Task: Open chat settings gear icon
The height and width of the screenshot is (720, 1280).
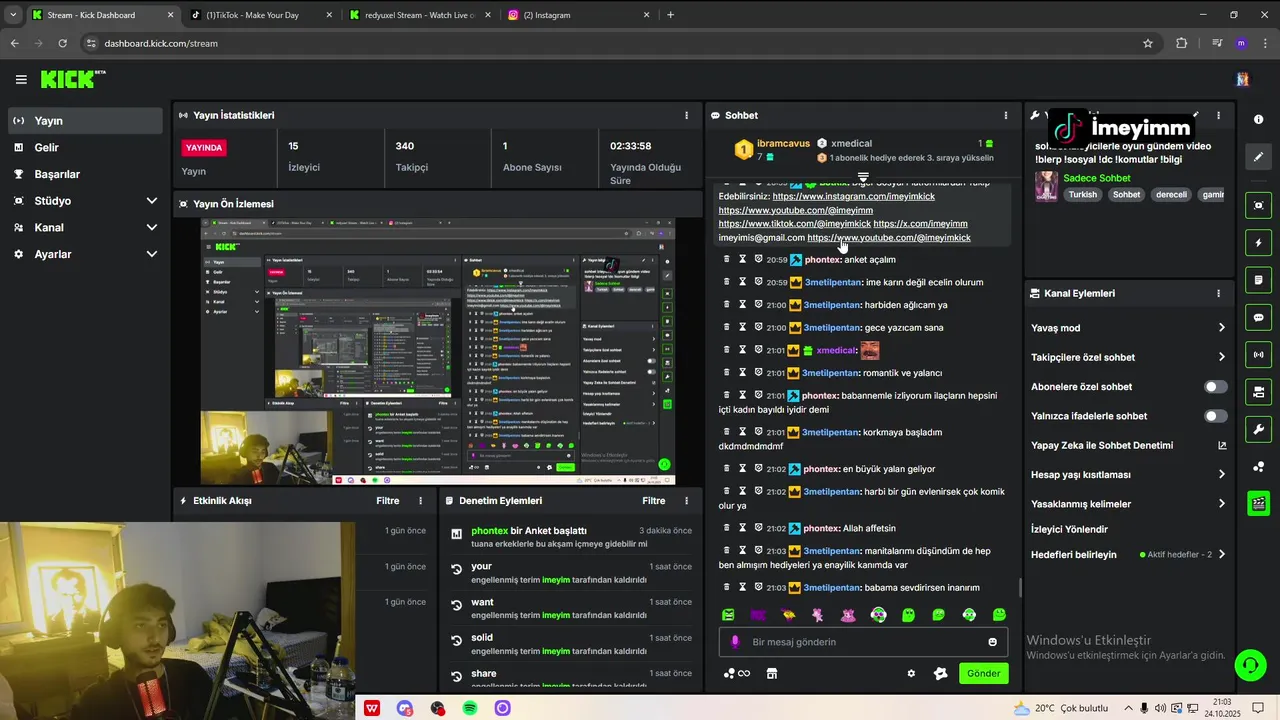Action: (911, 674)
